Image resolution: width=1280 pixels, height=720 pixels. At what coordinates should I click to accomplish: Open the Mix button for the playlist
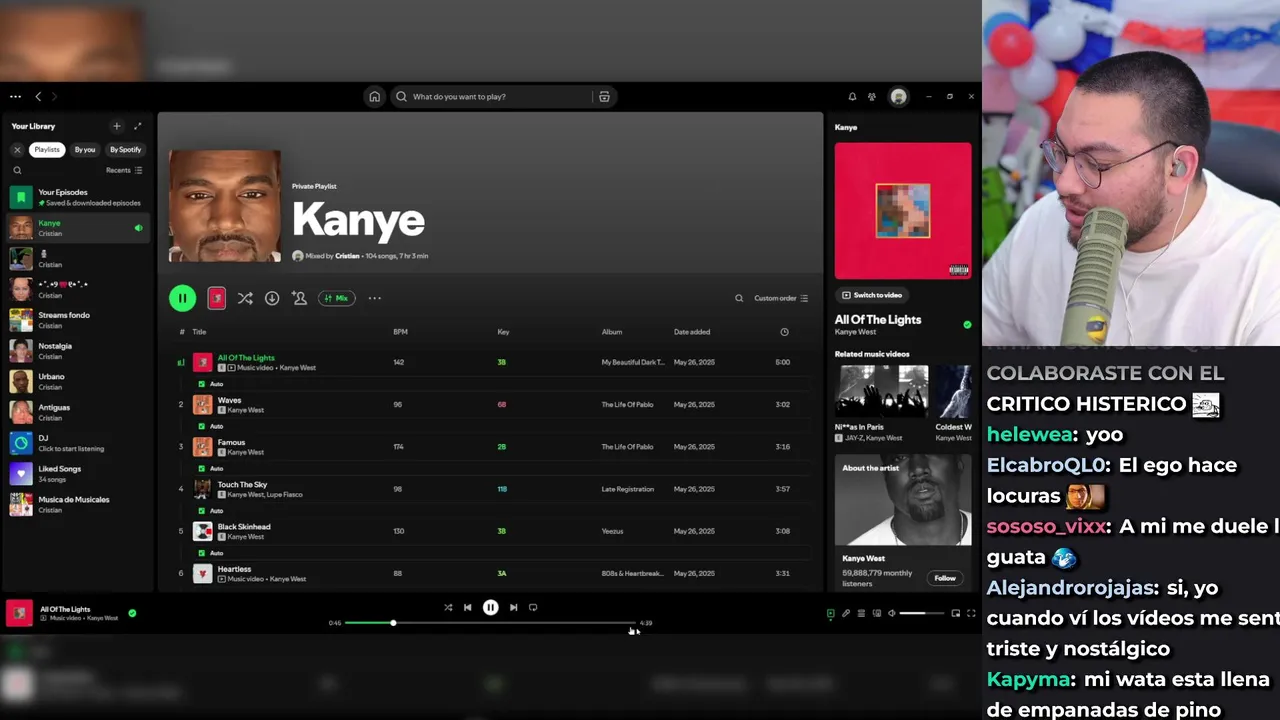coord(337,298)
